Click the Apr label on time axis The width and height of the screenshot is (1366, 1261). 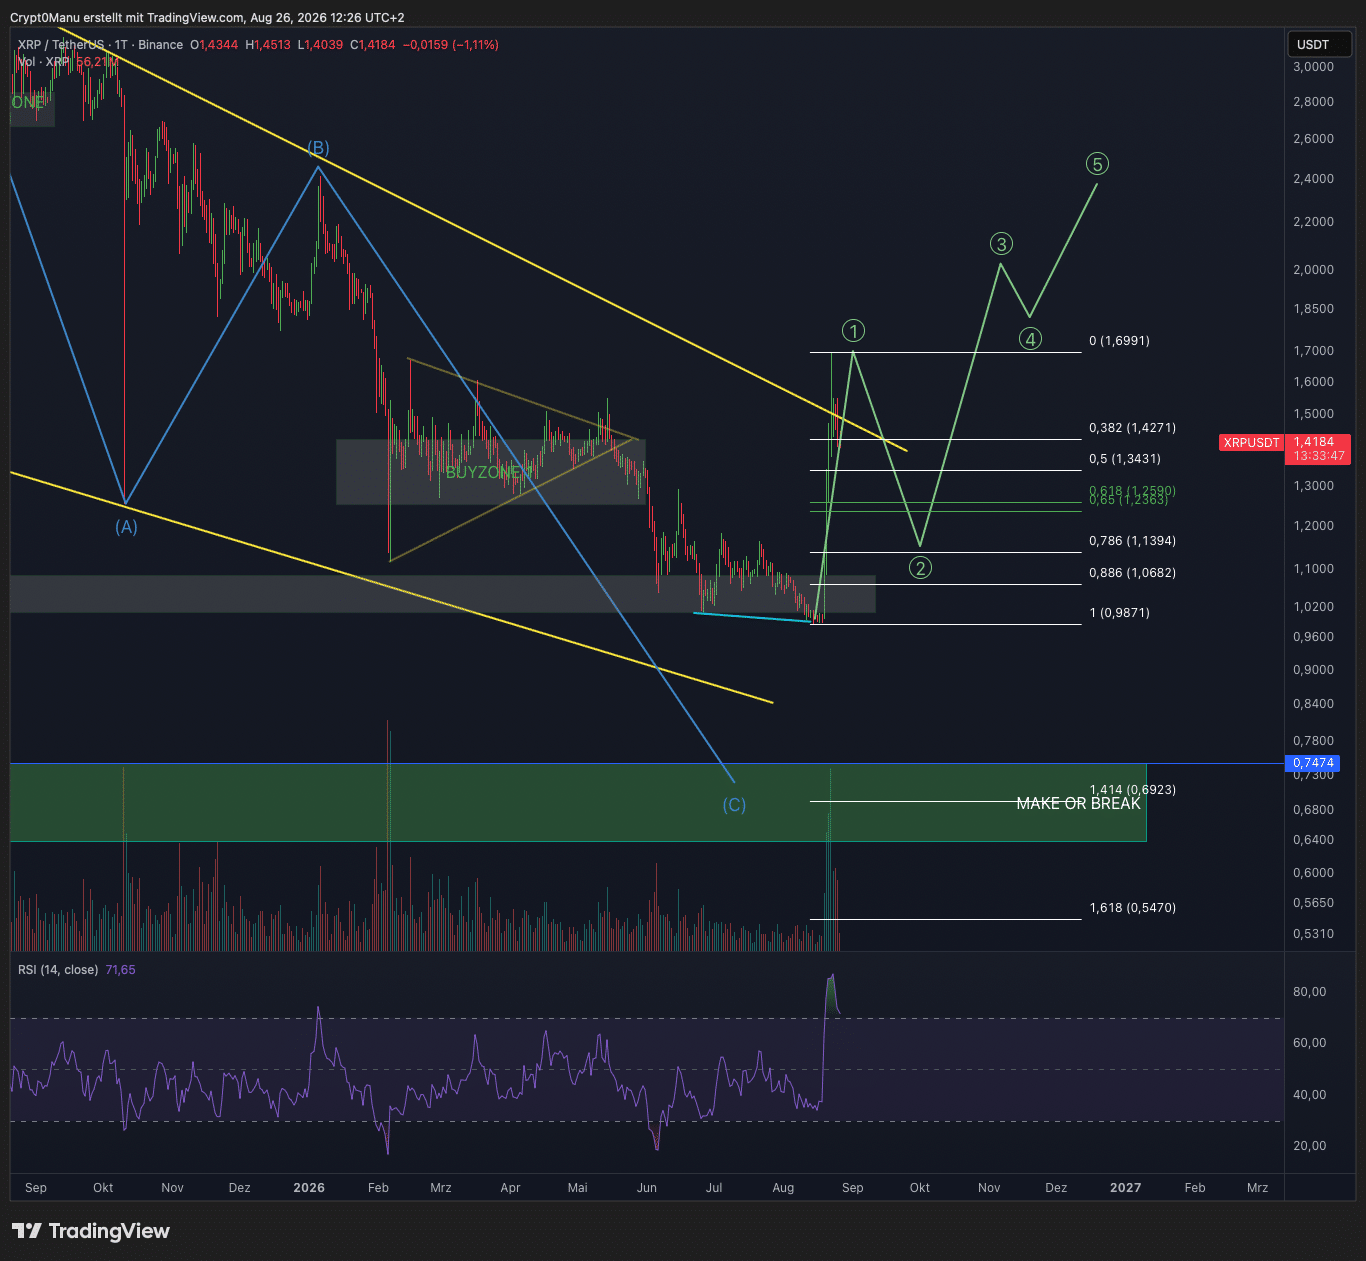click(510, 1188)
